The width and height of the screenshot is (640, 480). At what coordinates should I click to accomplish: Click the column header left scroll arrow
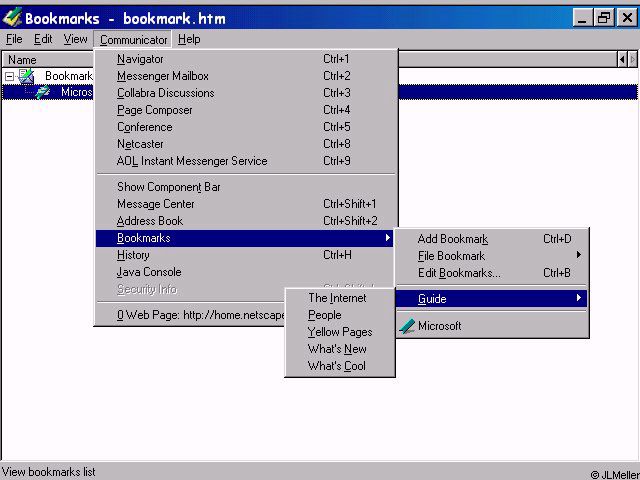pos(622,60)
